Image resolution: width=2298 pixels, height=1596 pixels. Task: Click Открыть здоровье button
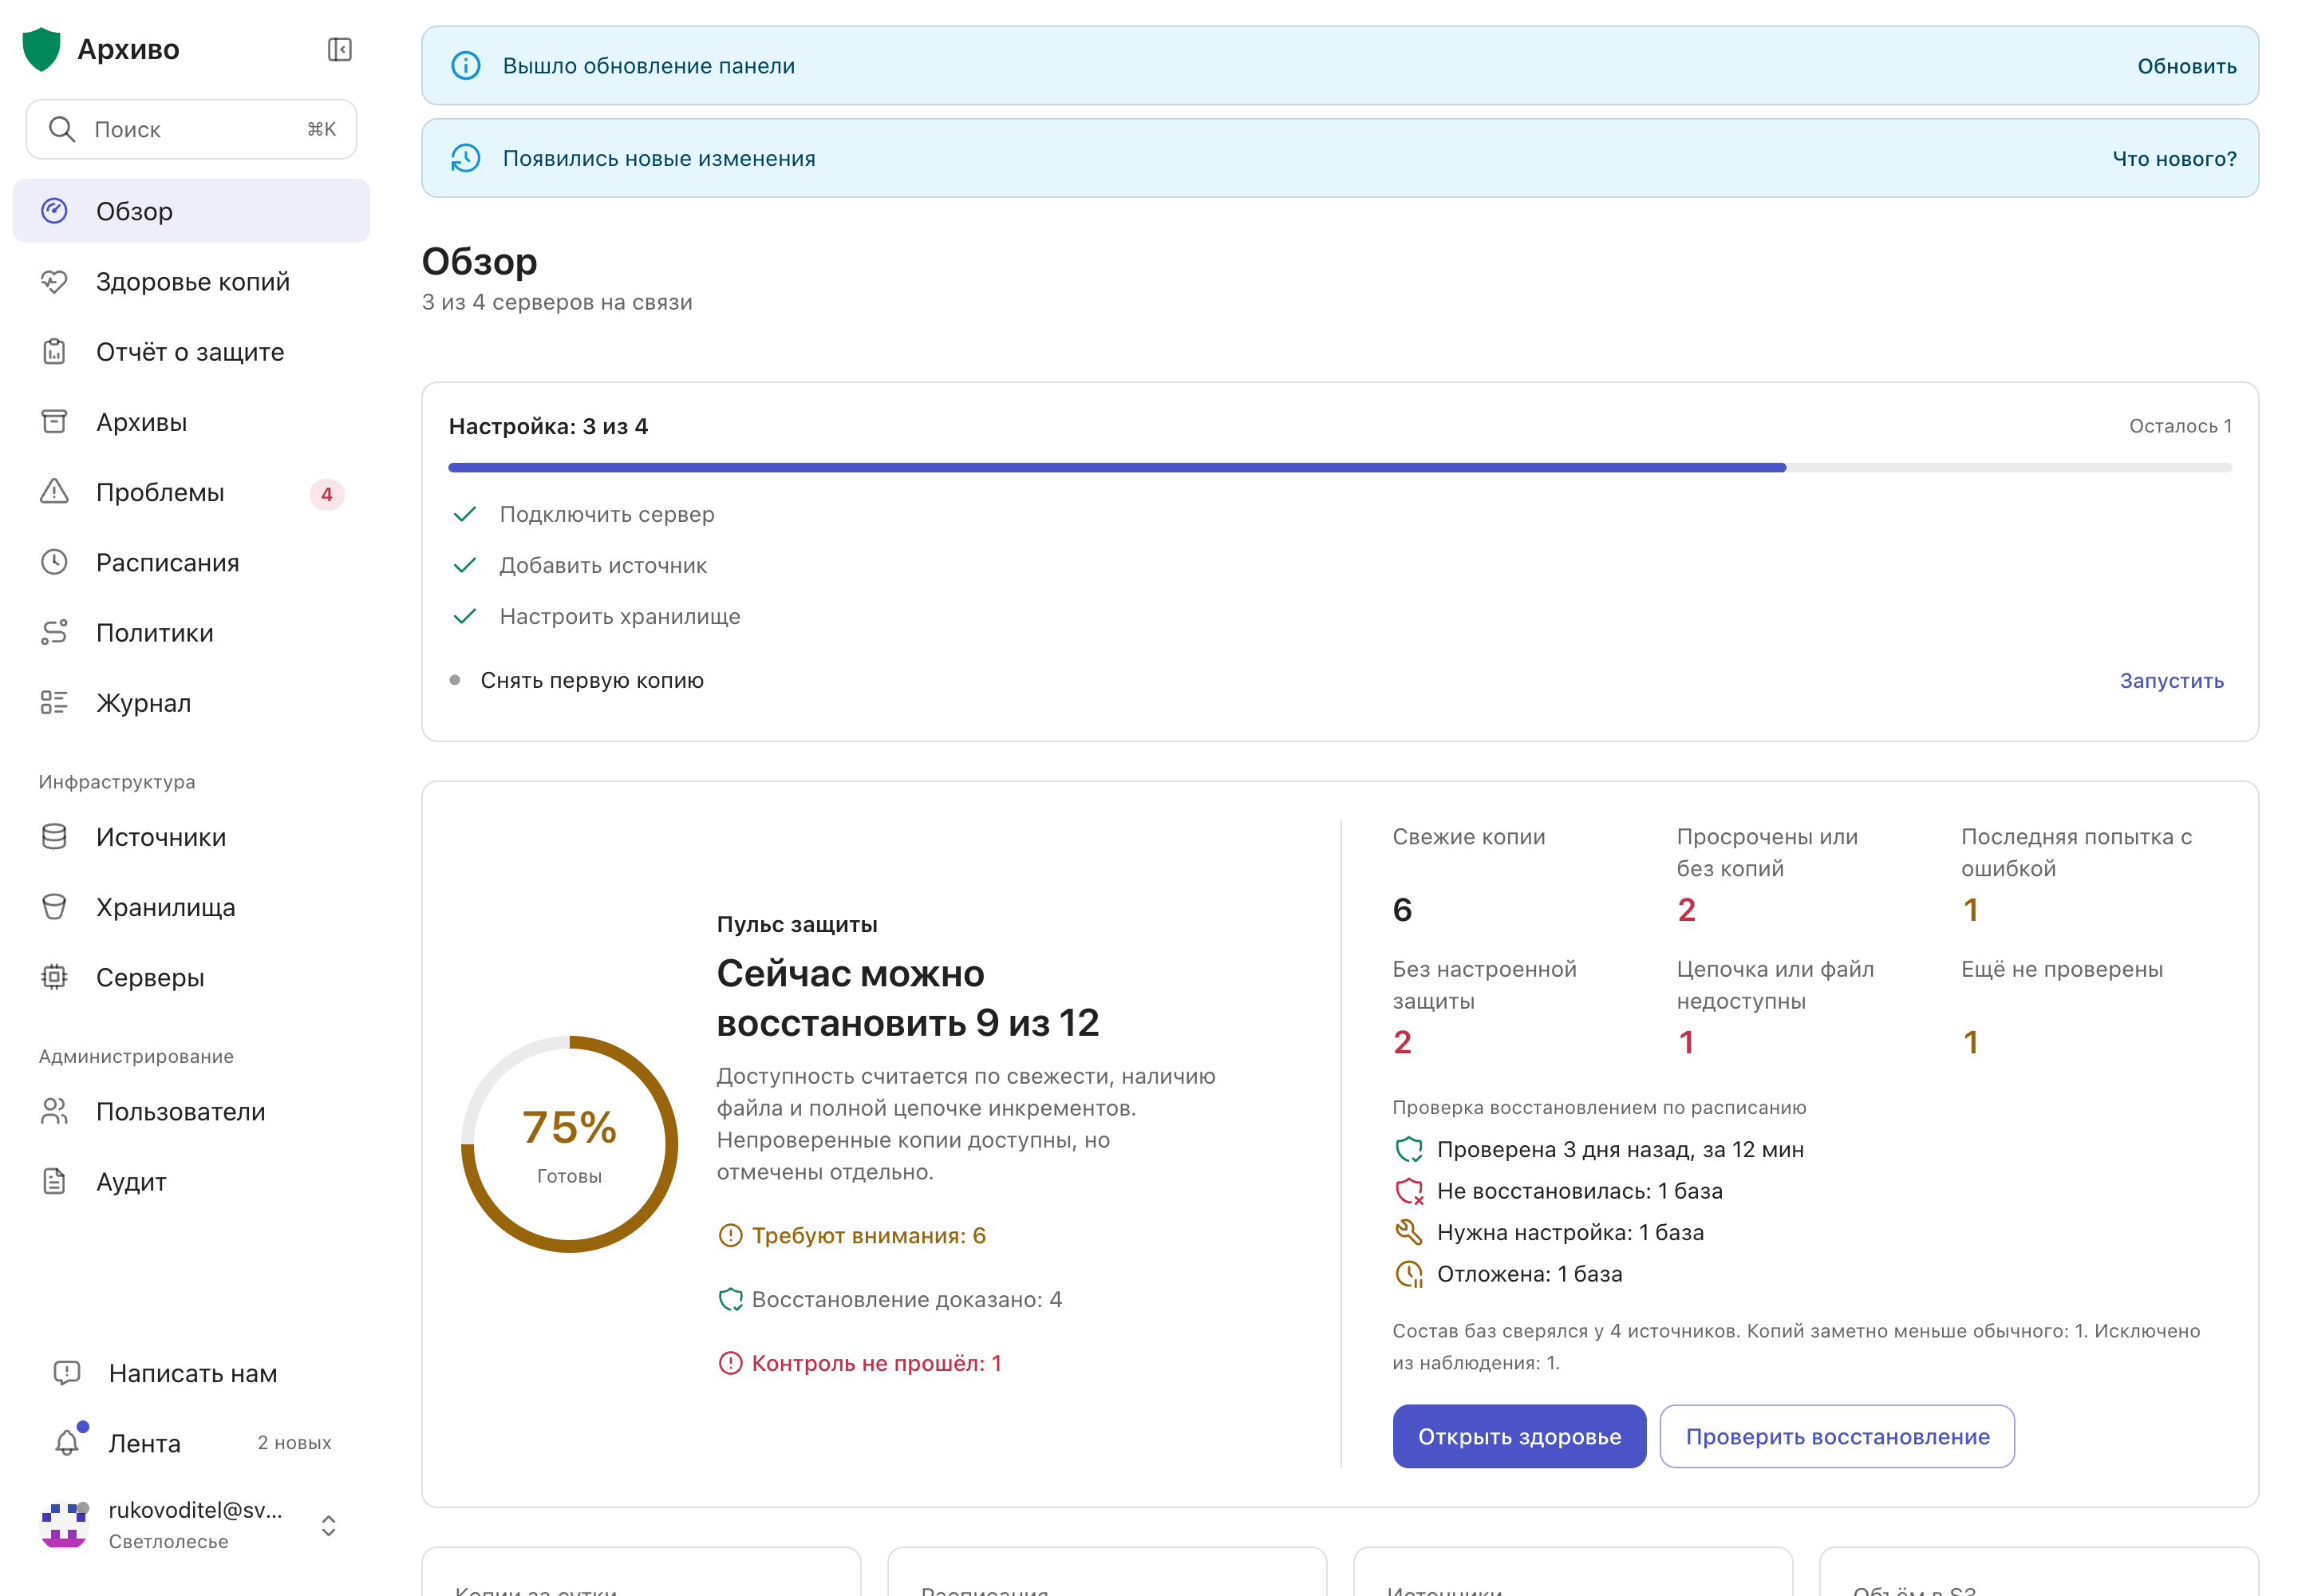[1519, 1436]
